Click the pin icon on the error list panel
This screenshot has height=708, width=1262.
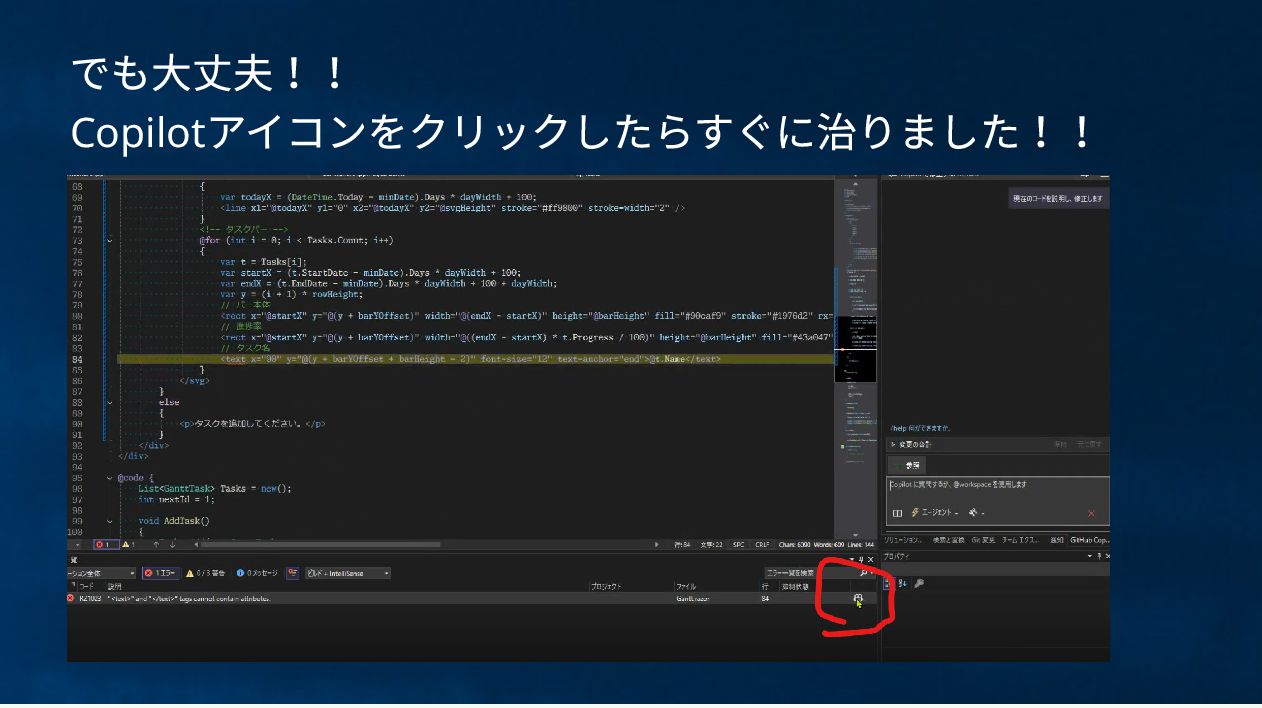pyautogui.click(x=861, y=559)
